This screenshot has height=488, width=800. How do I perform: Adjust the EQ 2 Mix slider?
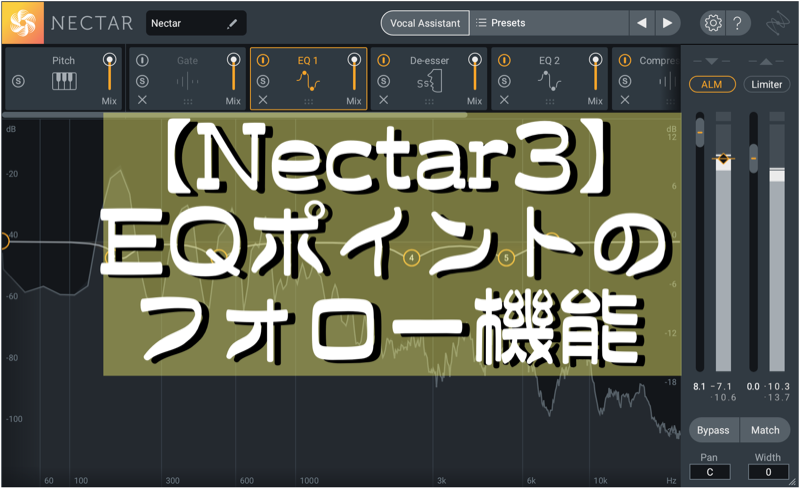pos(595,72)
